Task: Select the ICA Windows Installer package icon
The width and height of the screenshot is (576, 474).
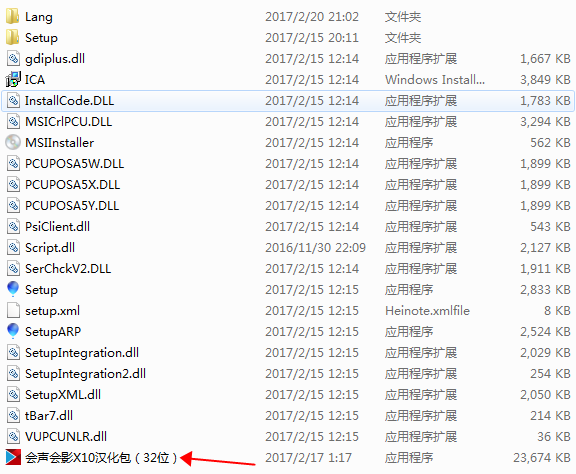Action: [13, 79]
